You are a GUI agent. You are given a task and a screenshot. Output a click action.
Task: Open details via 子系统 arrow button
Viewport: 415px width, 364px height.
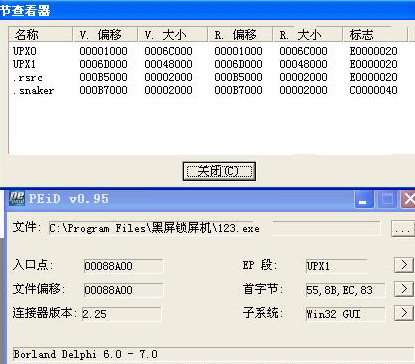coord(404,313)
